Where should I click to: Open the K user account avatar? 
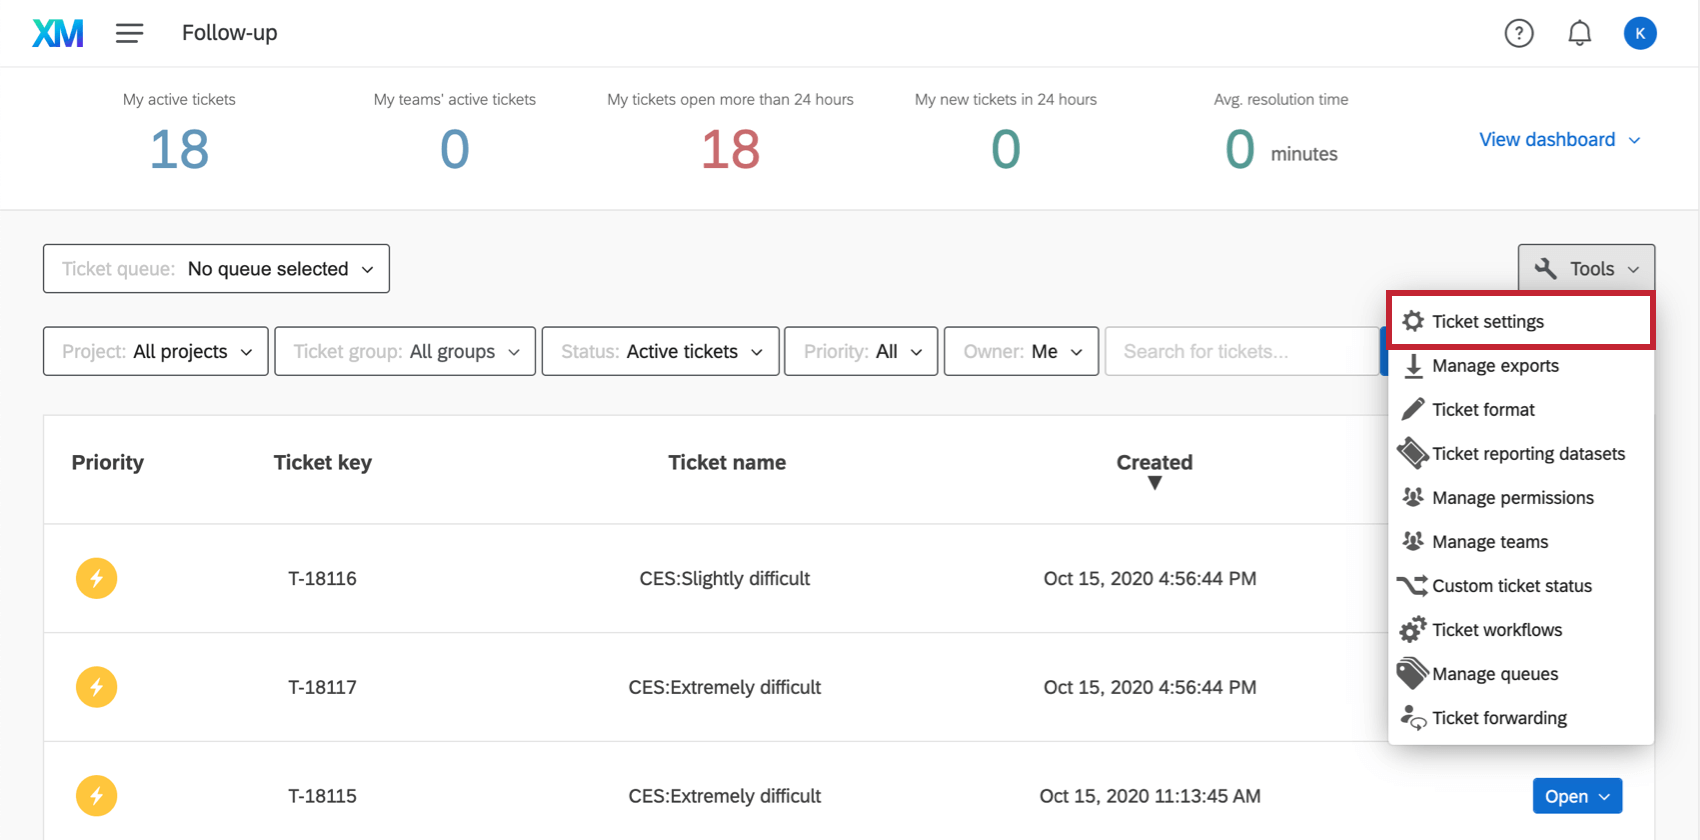1640,33
